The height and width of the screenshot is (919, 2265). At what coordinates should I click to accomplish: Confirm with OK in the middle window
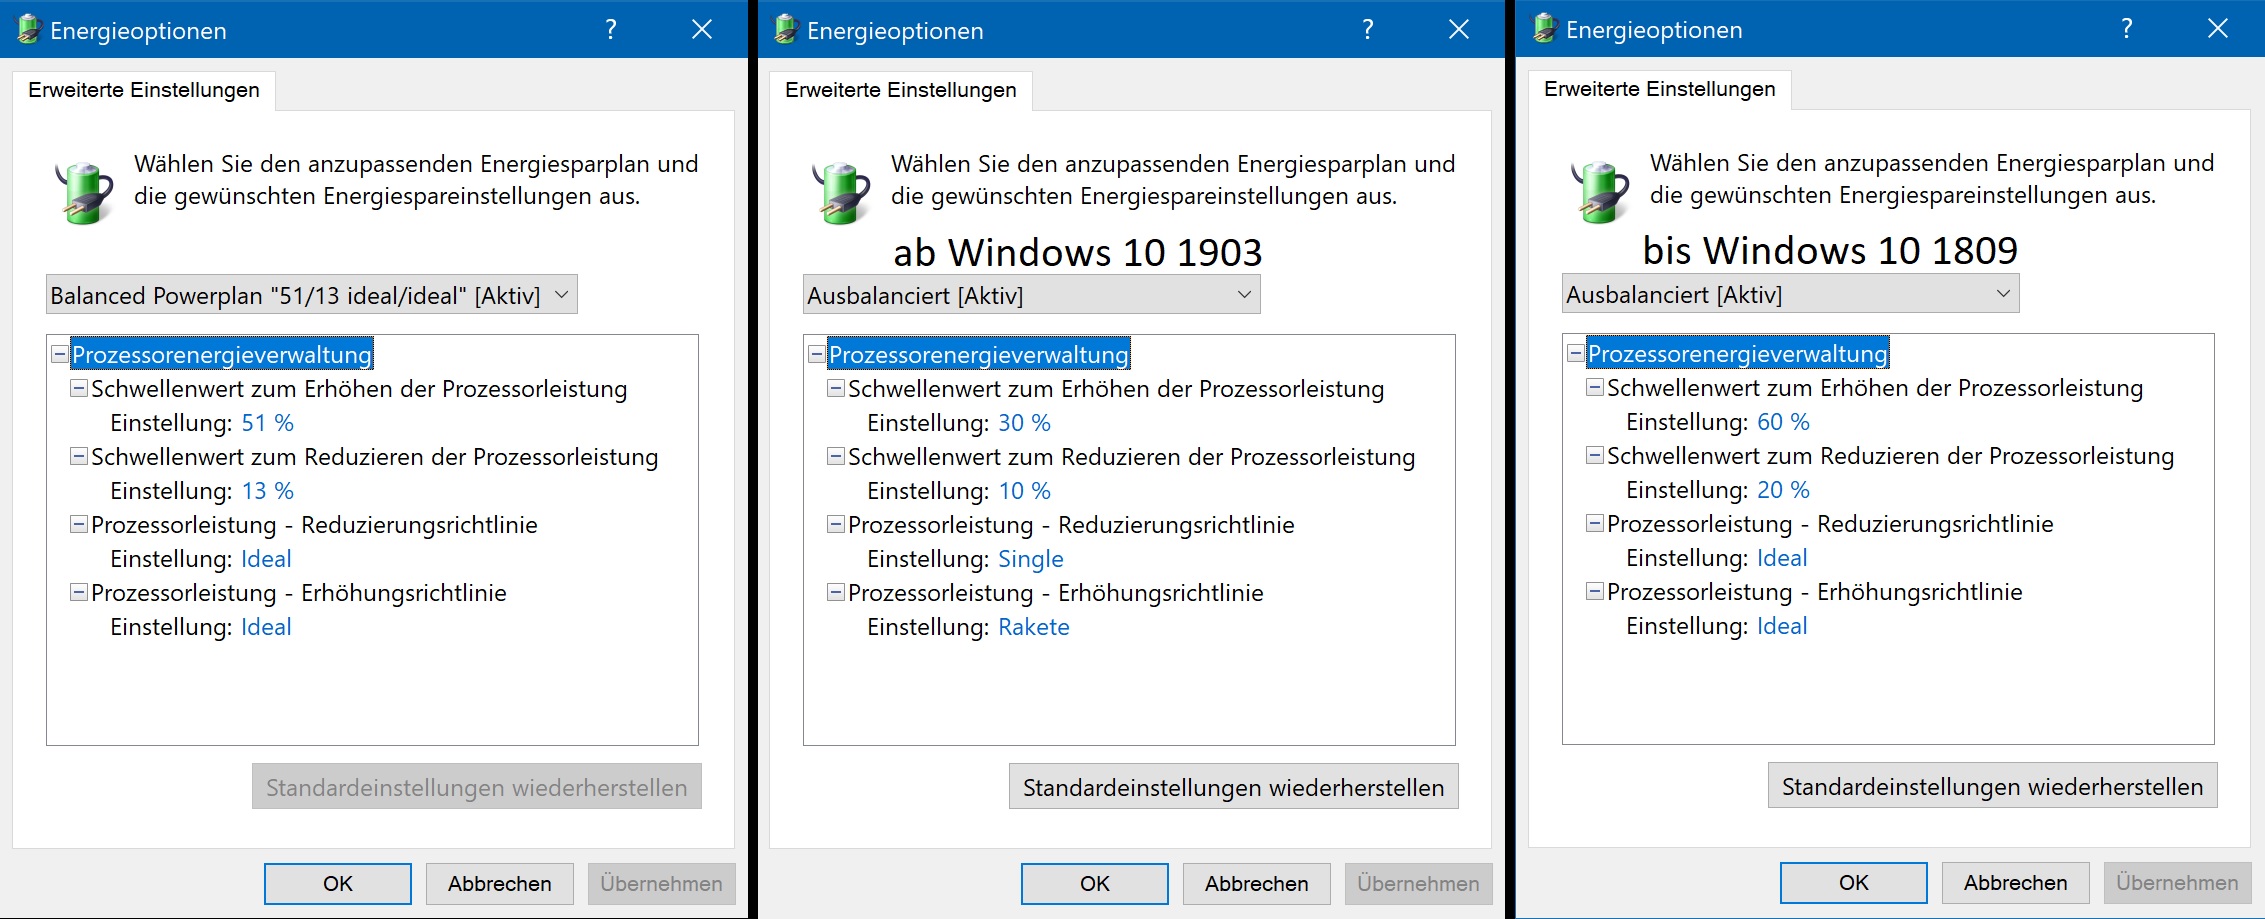pyautogui.click(x=1095, y=884)
